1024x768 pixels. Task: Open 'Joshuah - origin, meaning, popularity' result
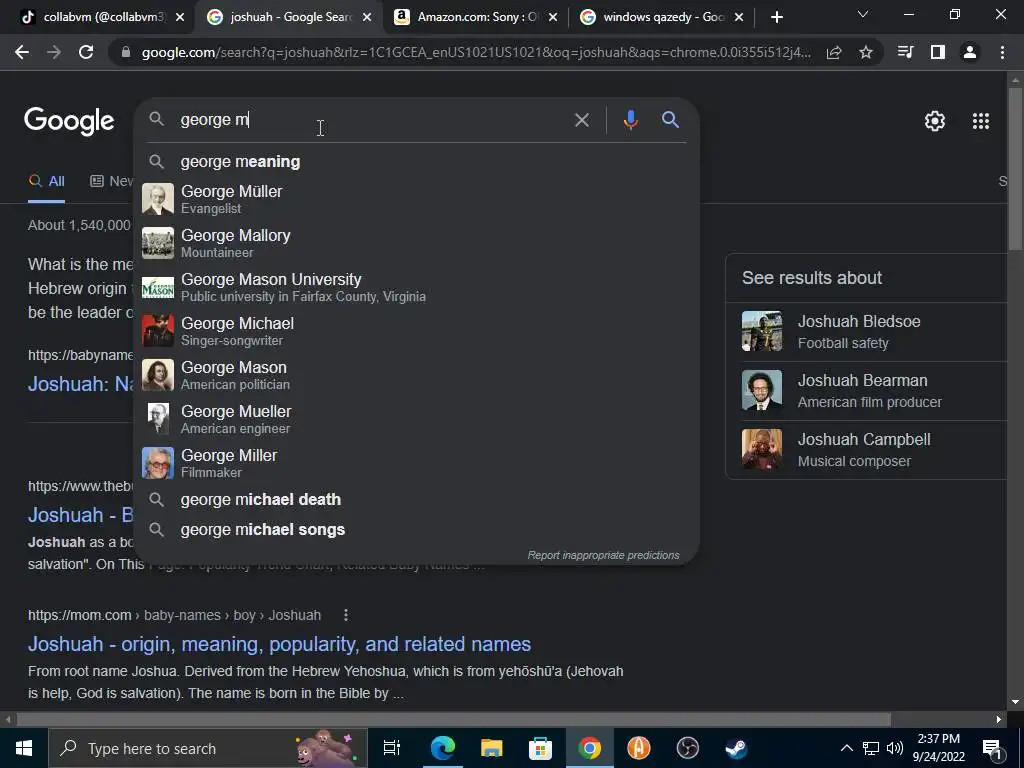point(280,644)
